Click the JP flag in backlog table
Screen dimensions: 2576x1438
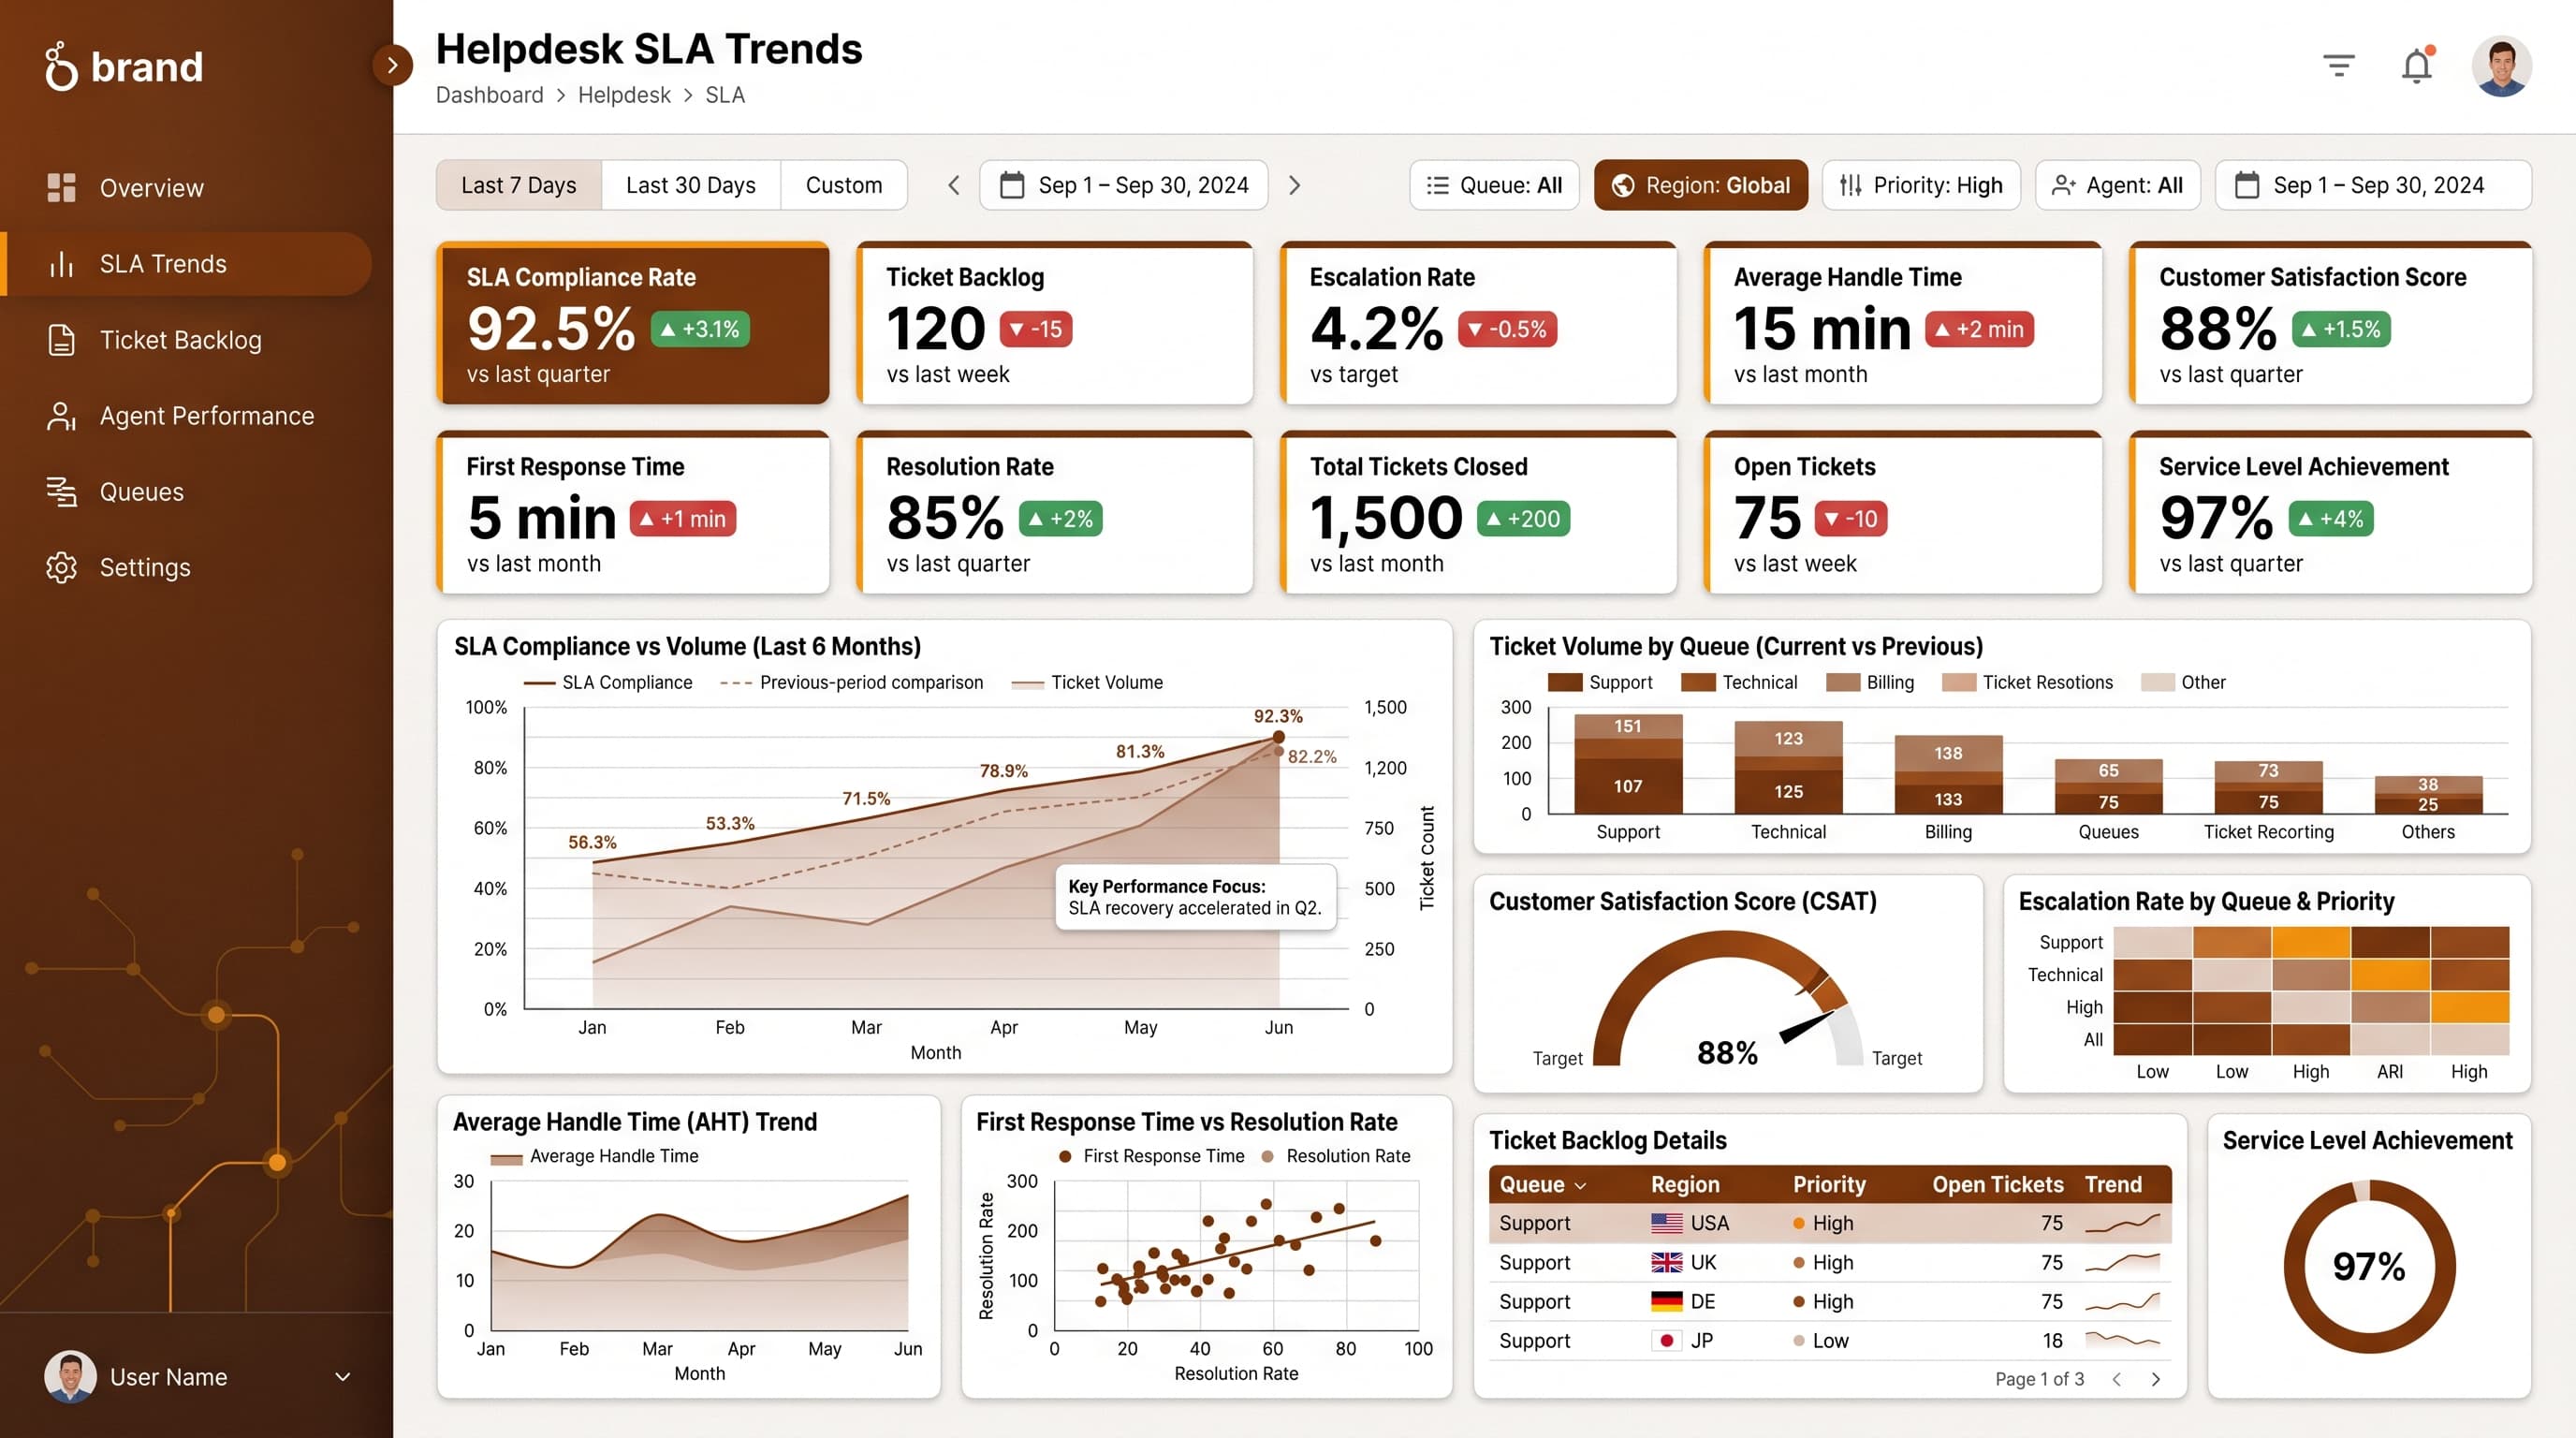tap(1666, 1340)
